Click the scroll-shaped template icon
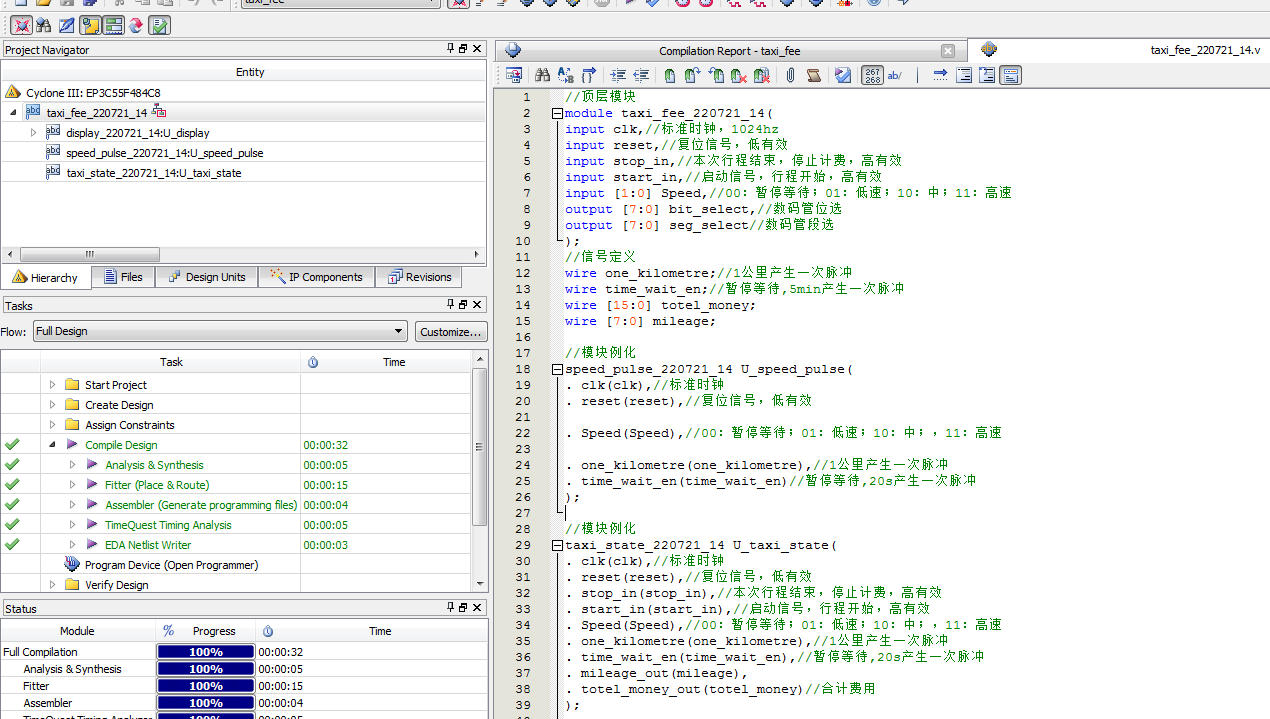 click(814, 75)
